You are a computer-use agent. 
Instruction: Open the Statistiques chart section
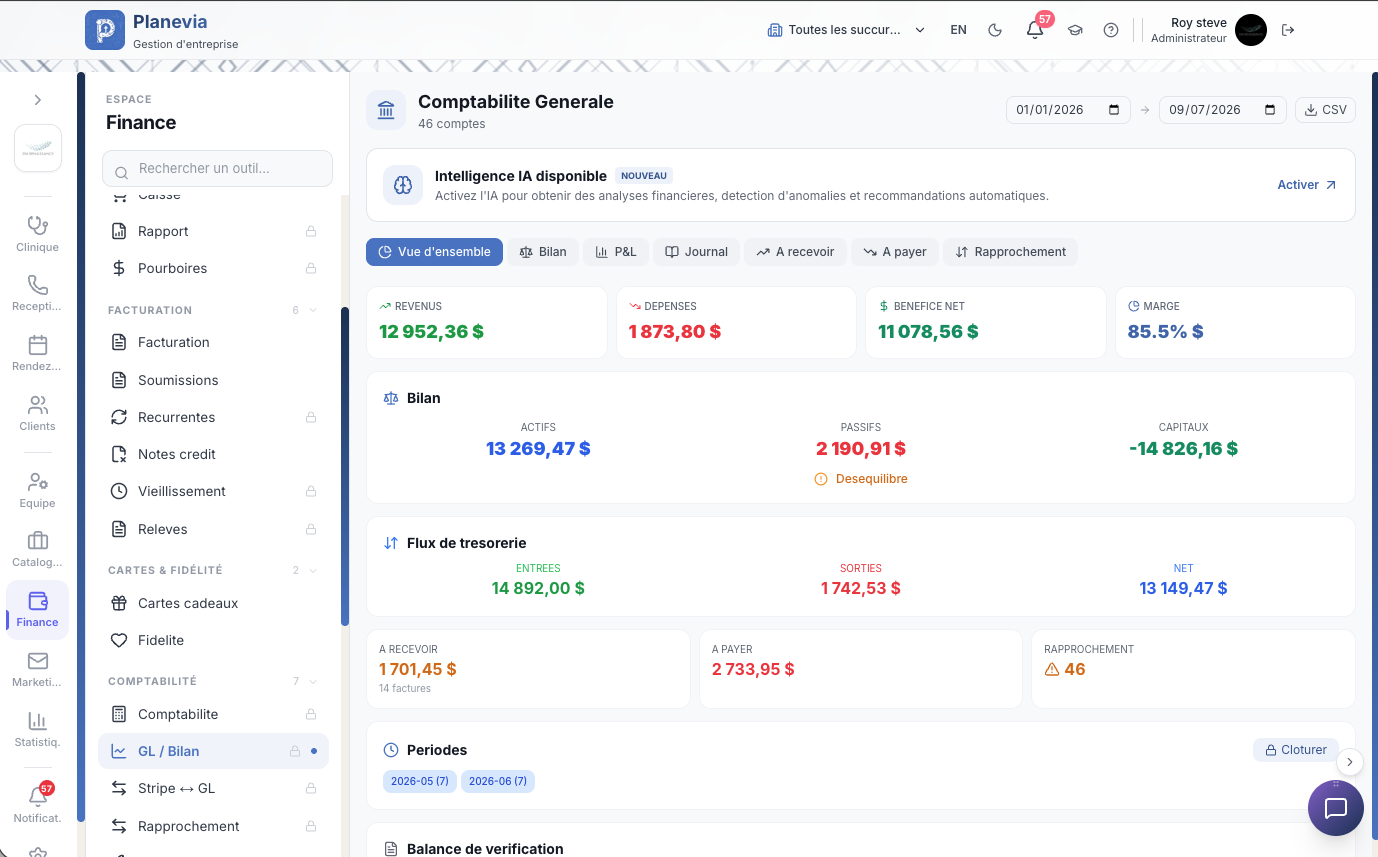click(38, 730)
